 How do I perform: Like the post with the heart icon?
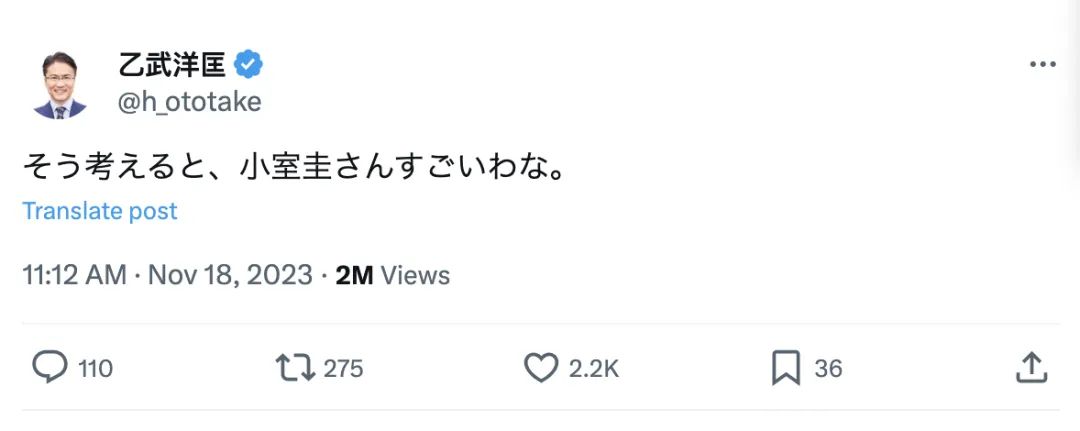(x=541, y=368)
